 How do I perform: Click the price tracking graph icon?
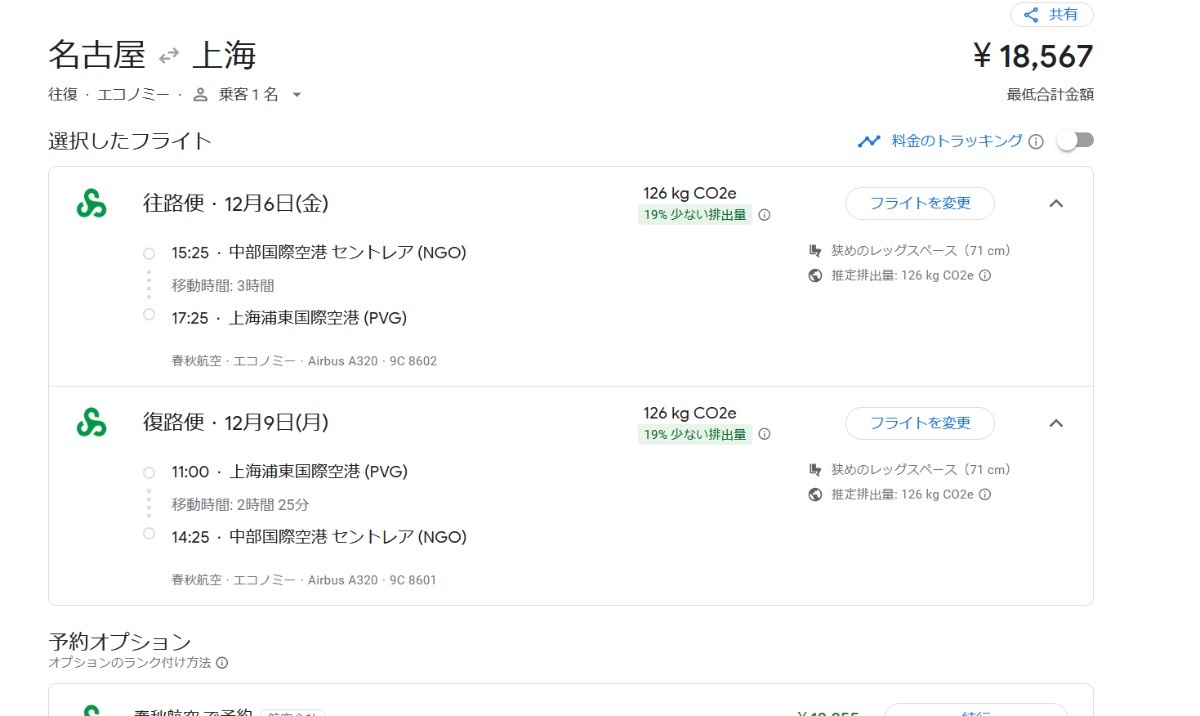coord(868,142)
